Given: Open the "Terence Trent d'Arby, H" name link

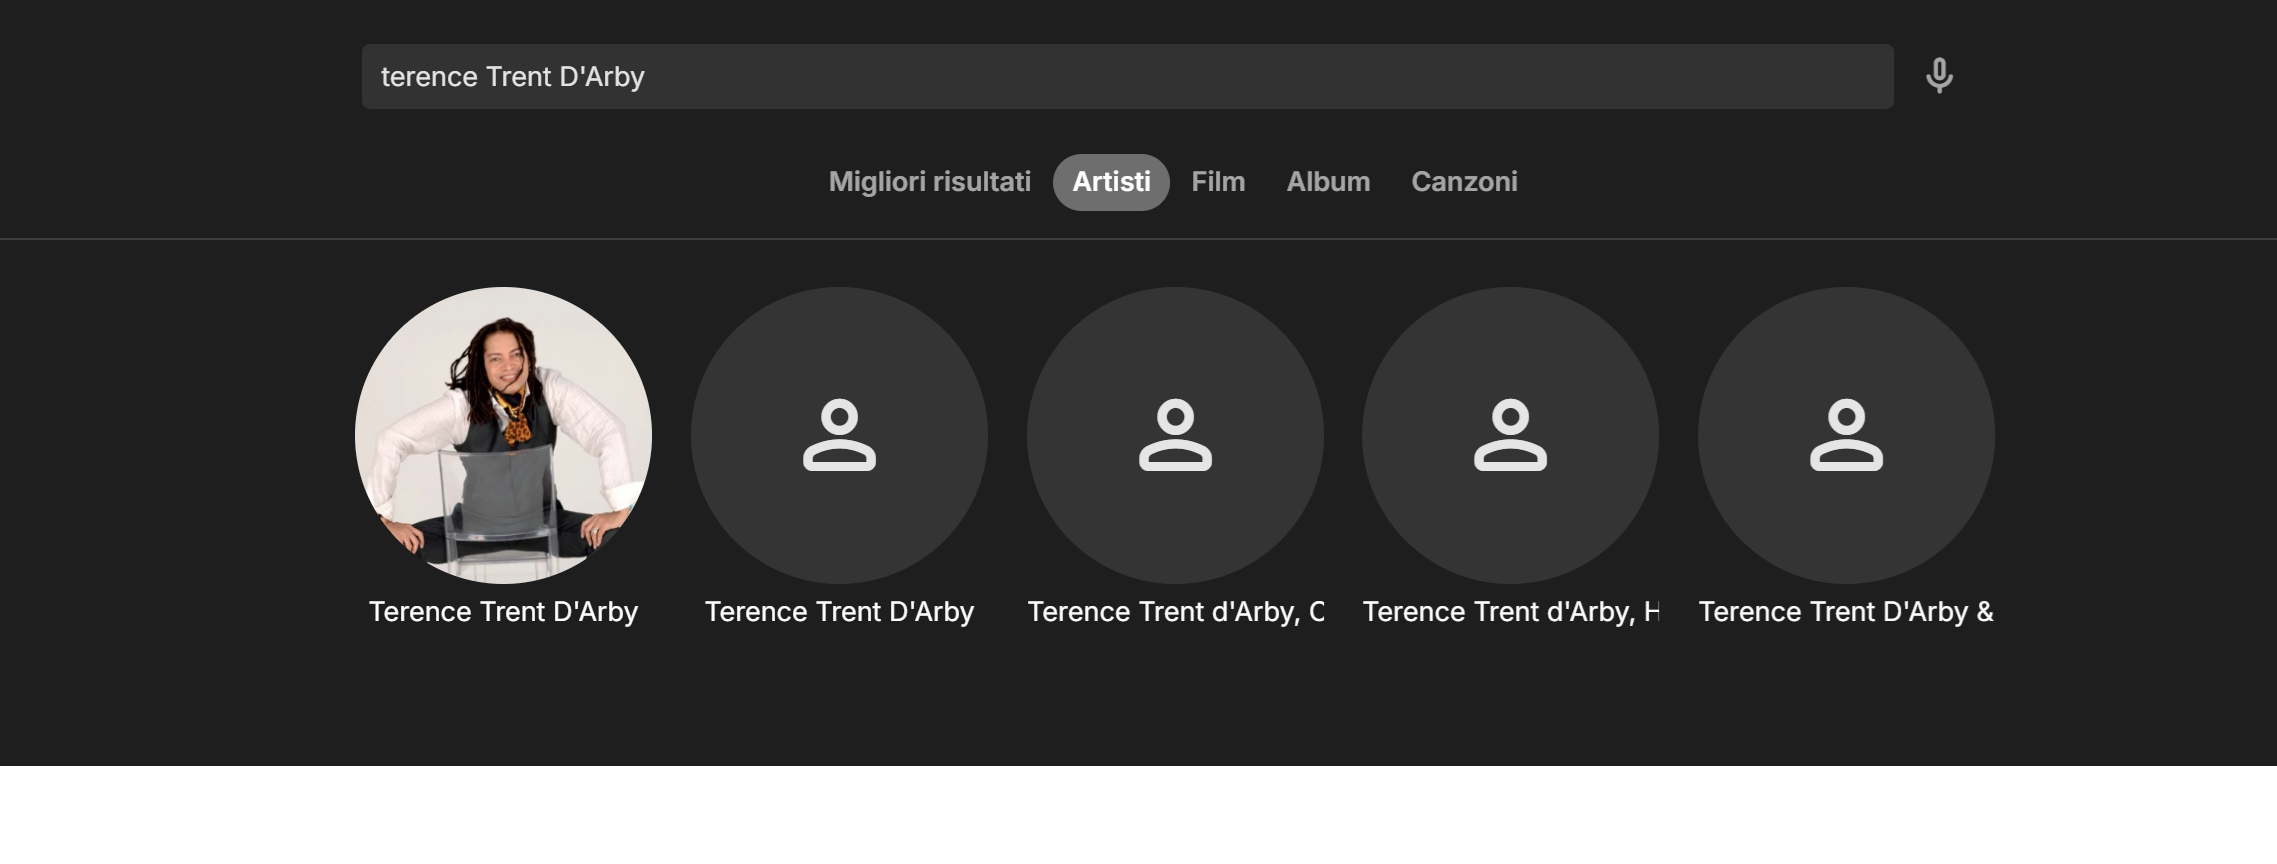Looking at the screenshot, I should [x=1510, y=612].
